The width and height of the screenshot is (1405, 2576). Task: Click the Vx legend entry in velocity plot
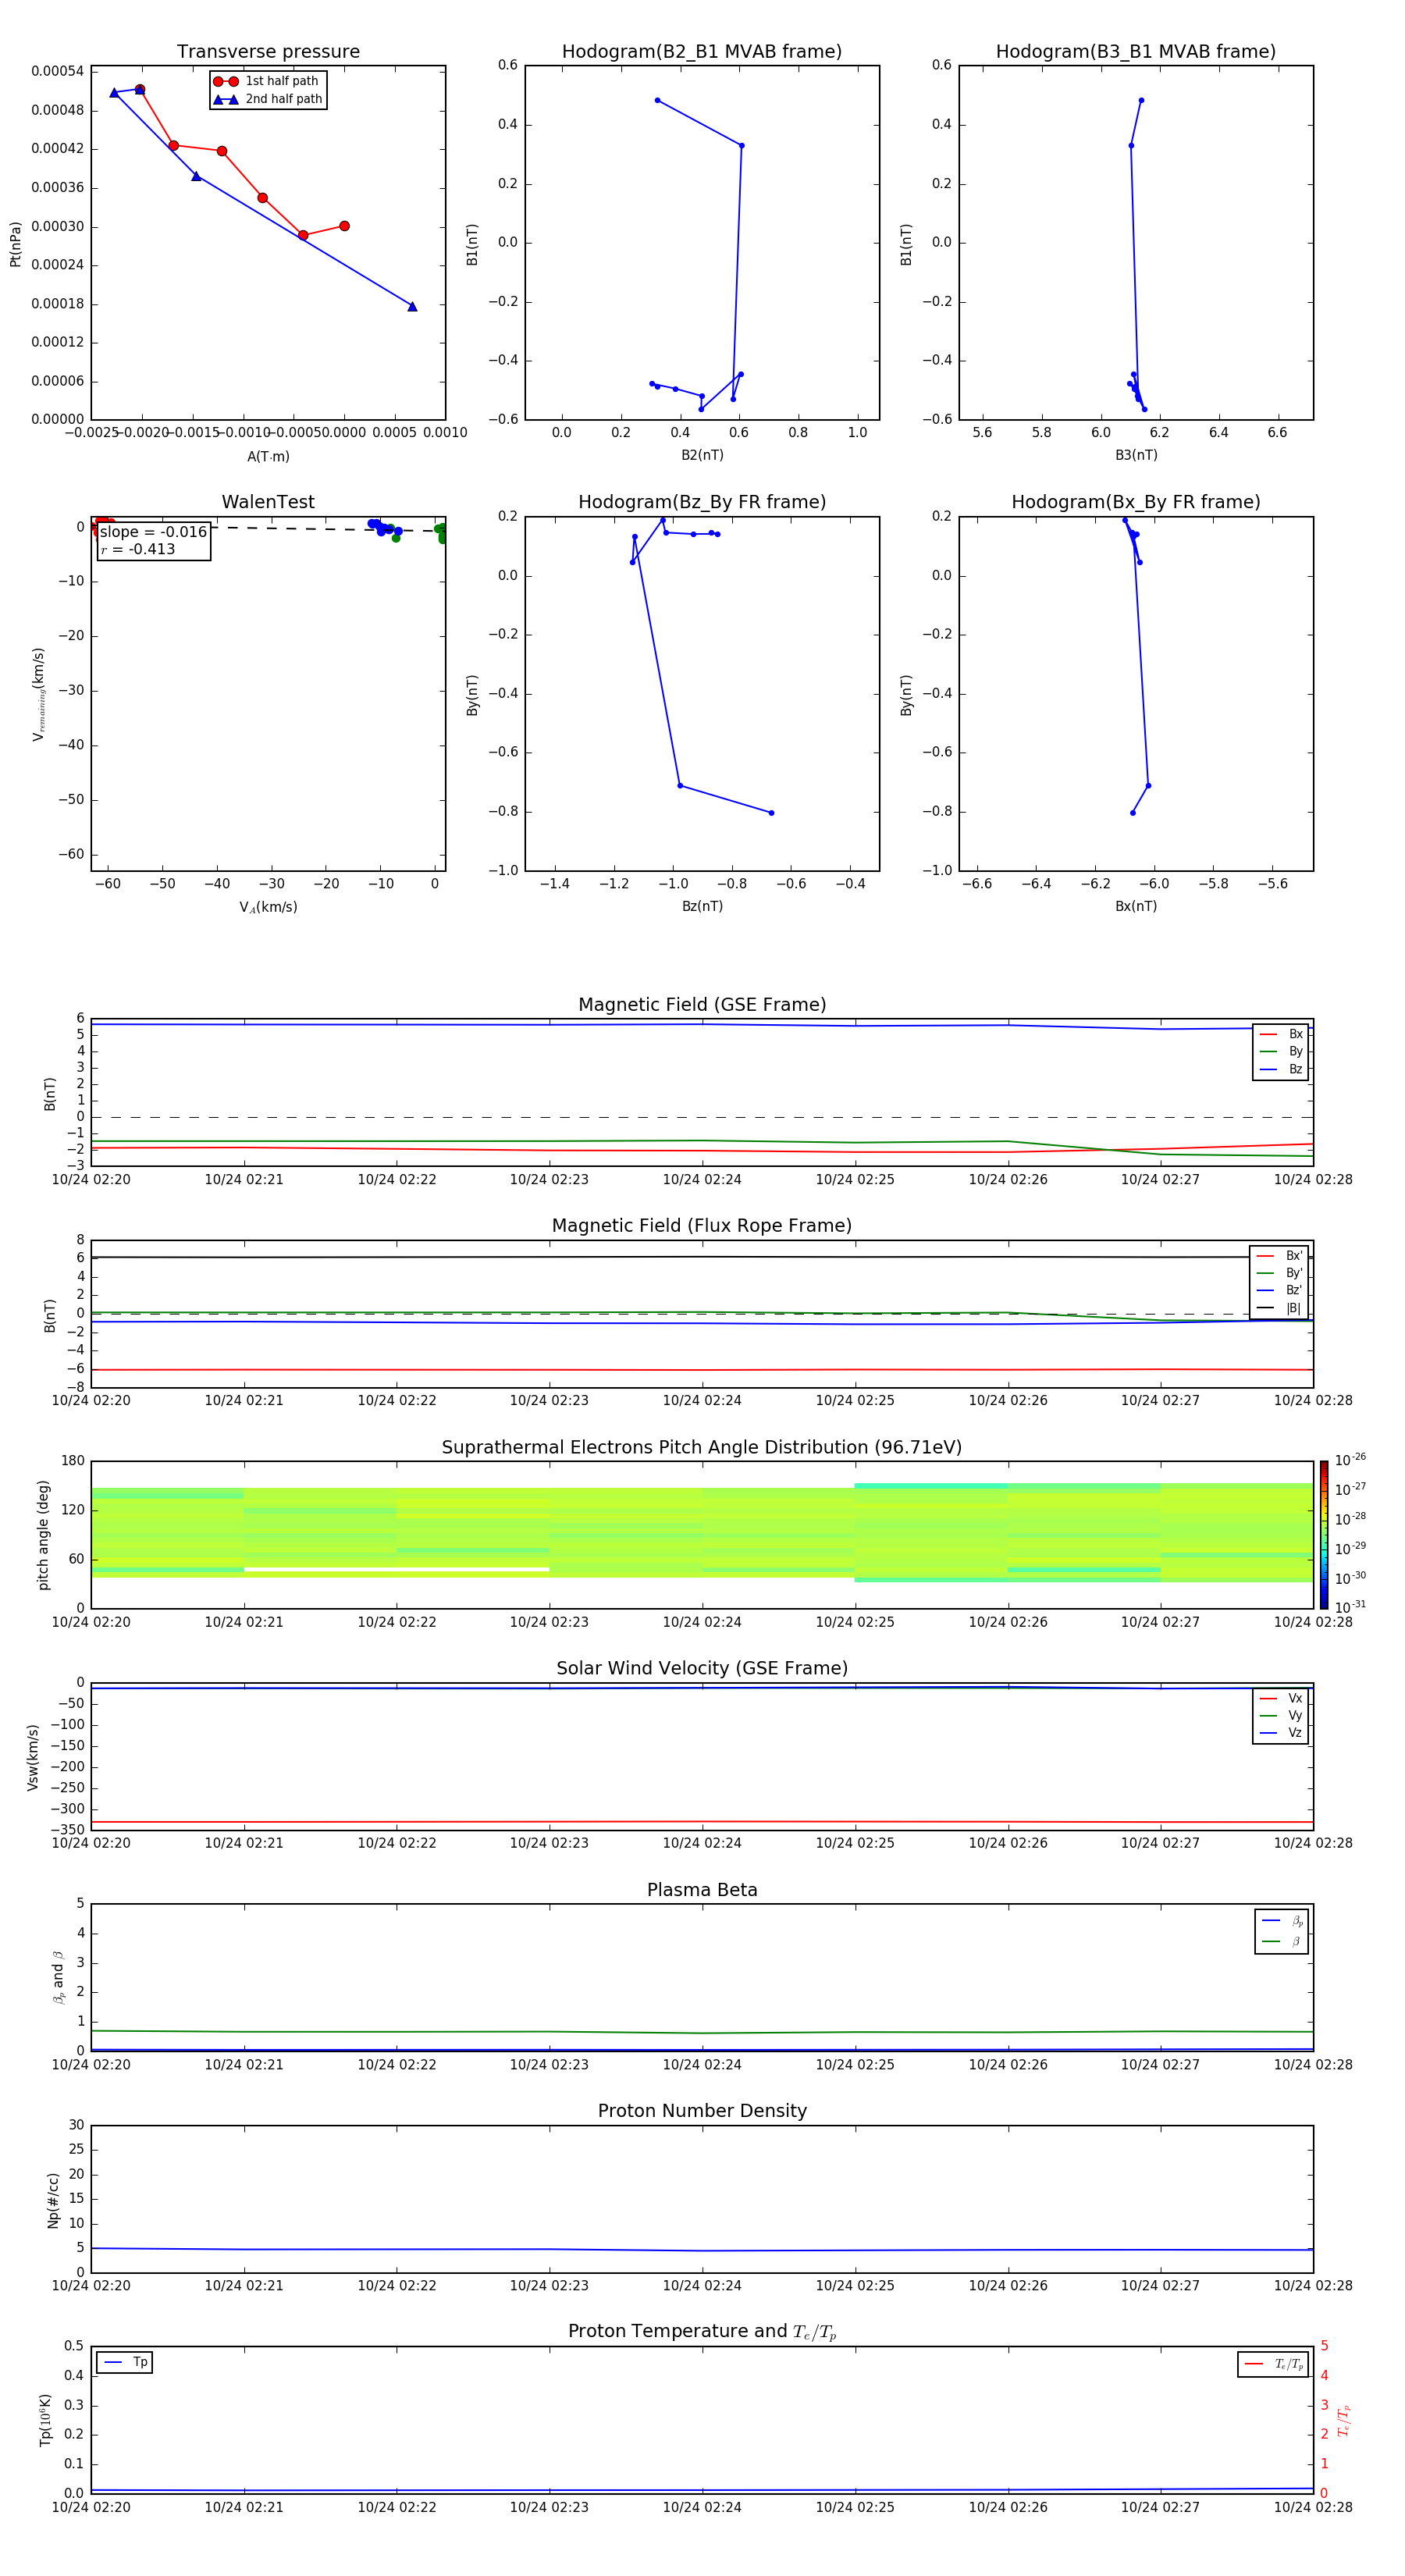tap(1281, 1698)
